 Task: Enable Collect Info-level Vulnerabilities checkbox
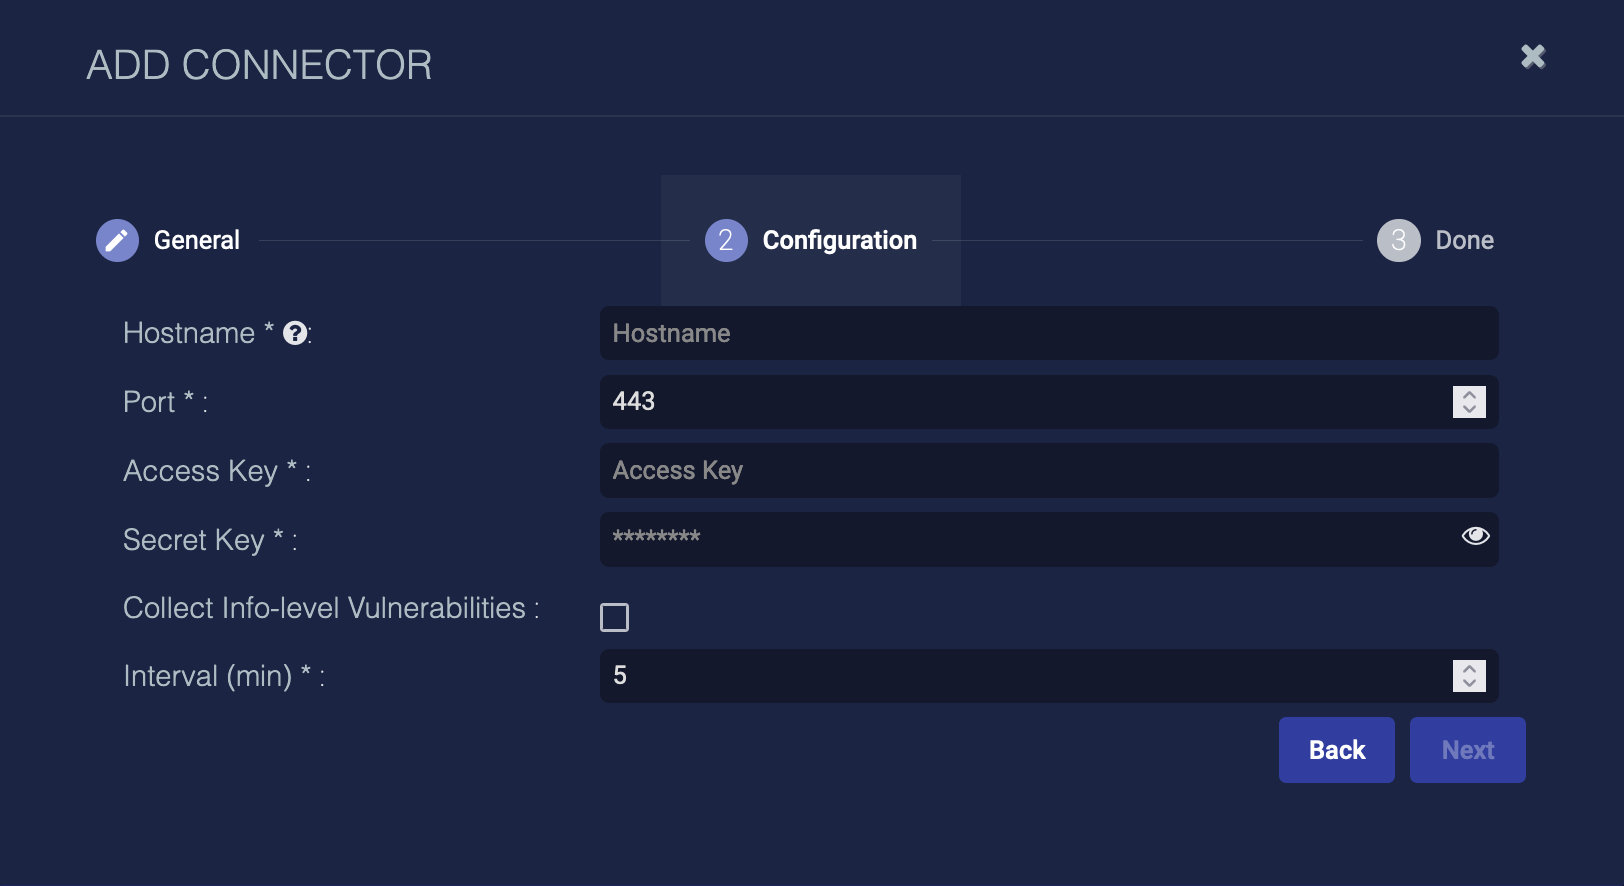click(614, 617)
